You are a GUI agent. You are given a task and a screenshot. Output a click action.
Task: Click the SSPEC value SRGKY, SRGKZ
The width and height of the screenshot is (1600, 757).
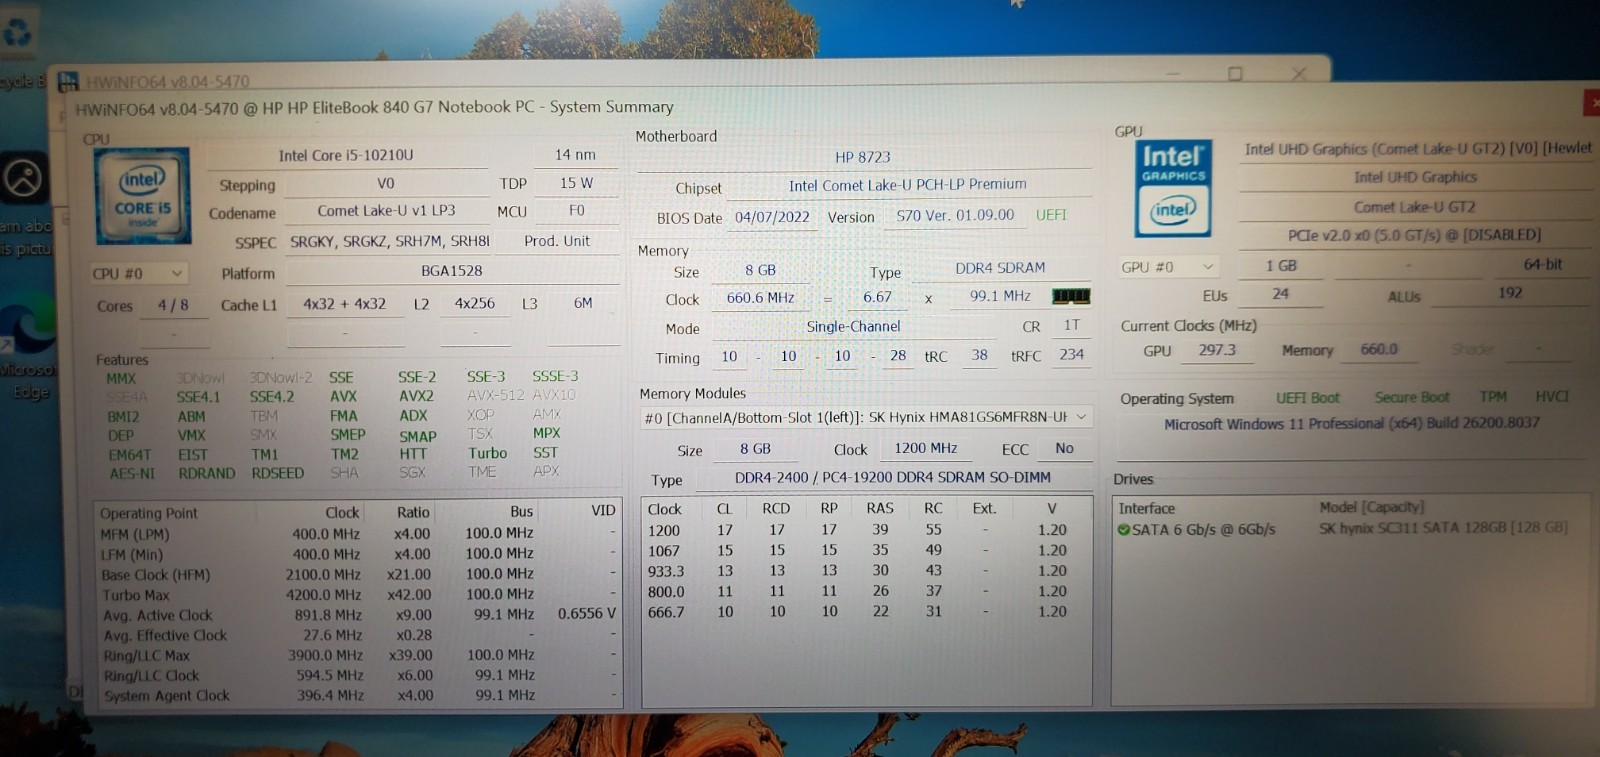click(390, 242)
